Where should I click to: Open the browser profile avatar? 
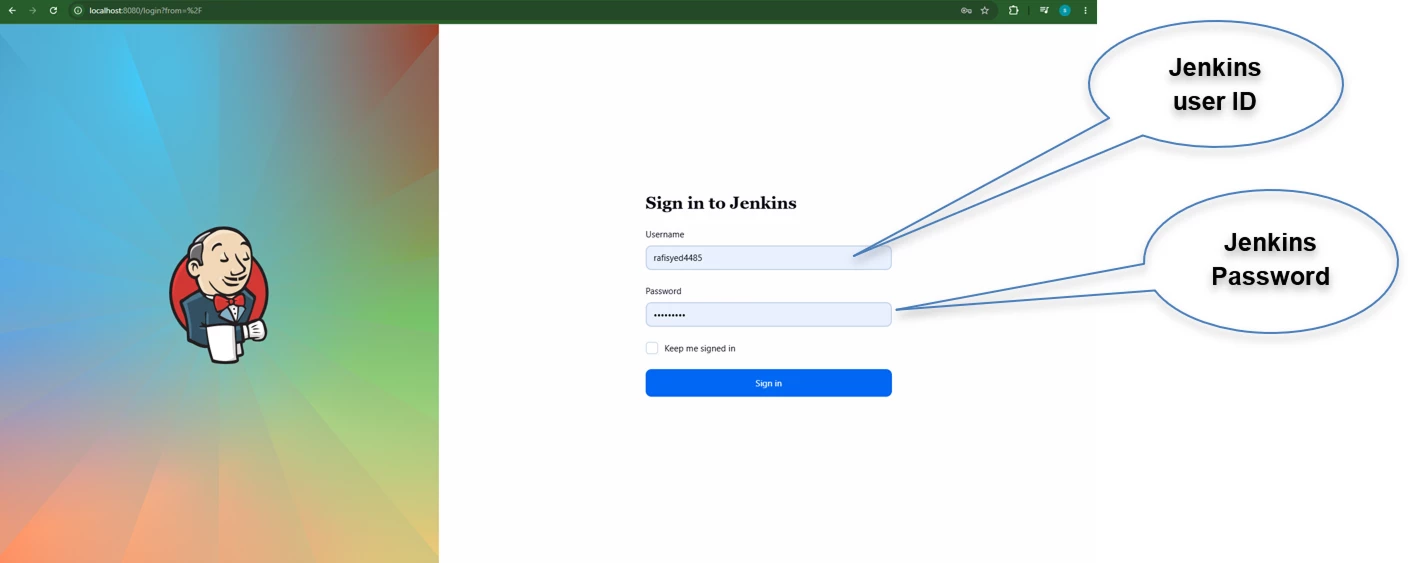(1065, 10)
